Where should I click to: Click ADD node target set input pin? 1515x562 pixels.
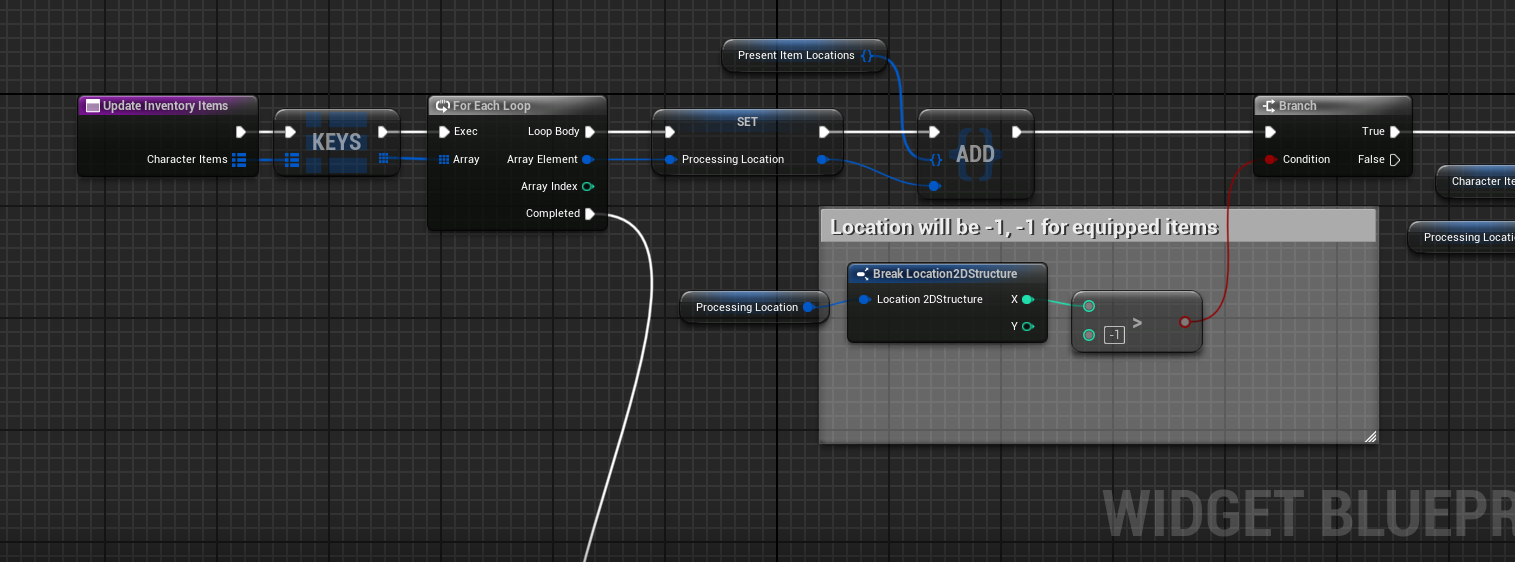click(x=935, y=159)
